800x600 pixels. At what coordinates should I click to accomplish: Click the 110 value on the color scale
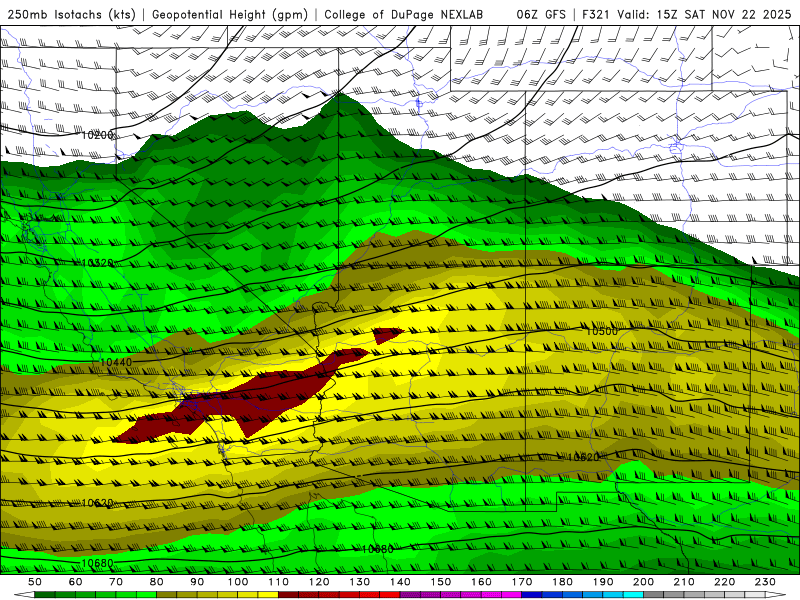tap(279, 582)
